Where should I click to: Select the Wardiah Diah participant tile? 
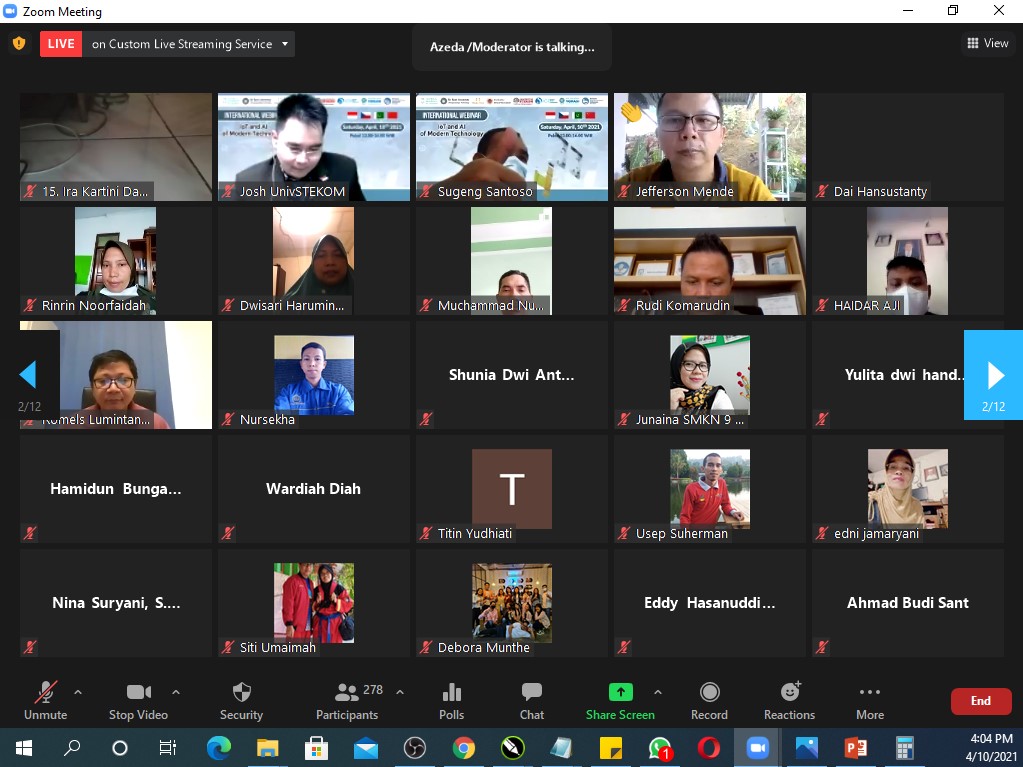[314, 489]
